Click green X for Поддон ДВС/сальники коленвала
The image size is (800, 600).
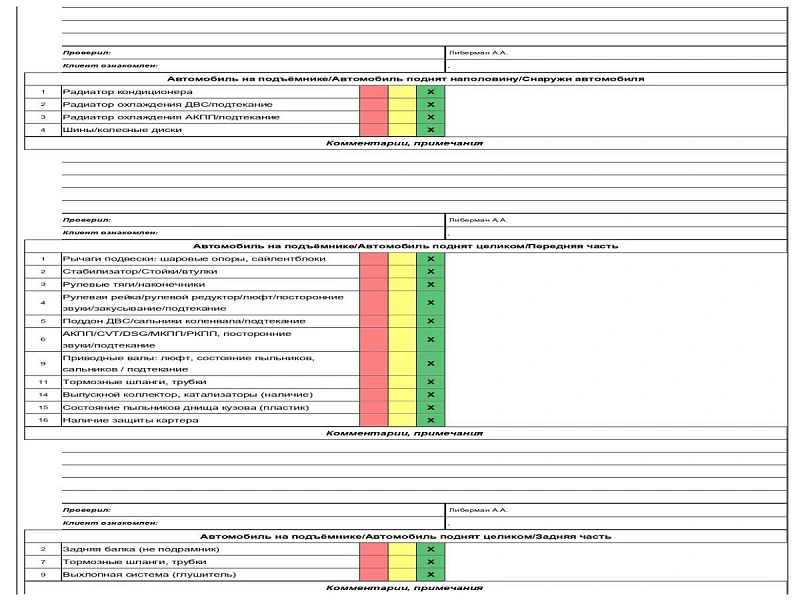point(430,321)
